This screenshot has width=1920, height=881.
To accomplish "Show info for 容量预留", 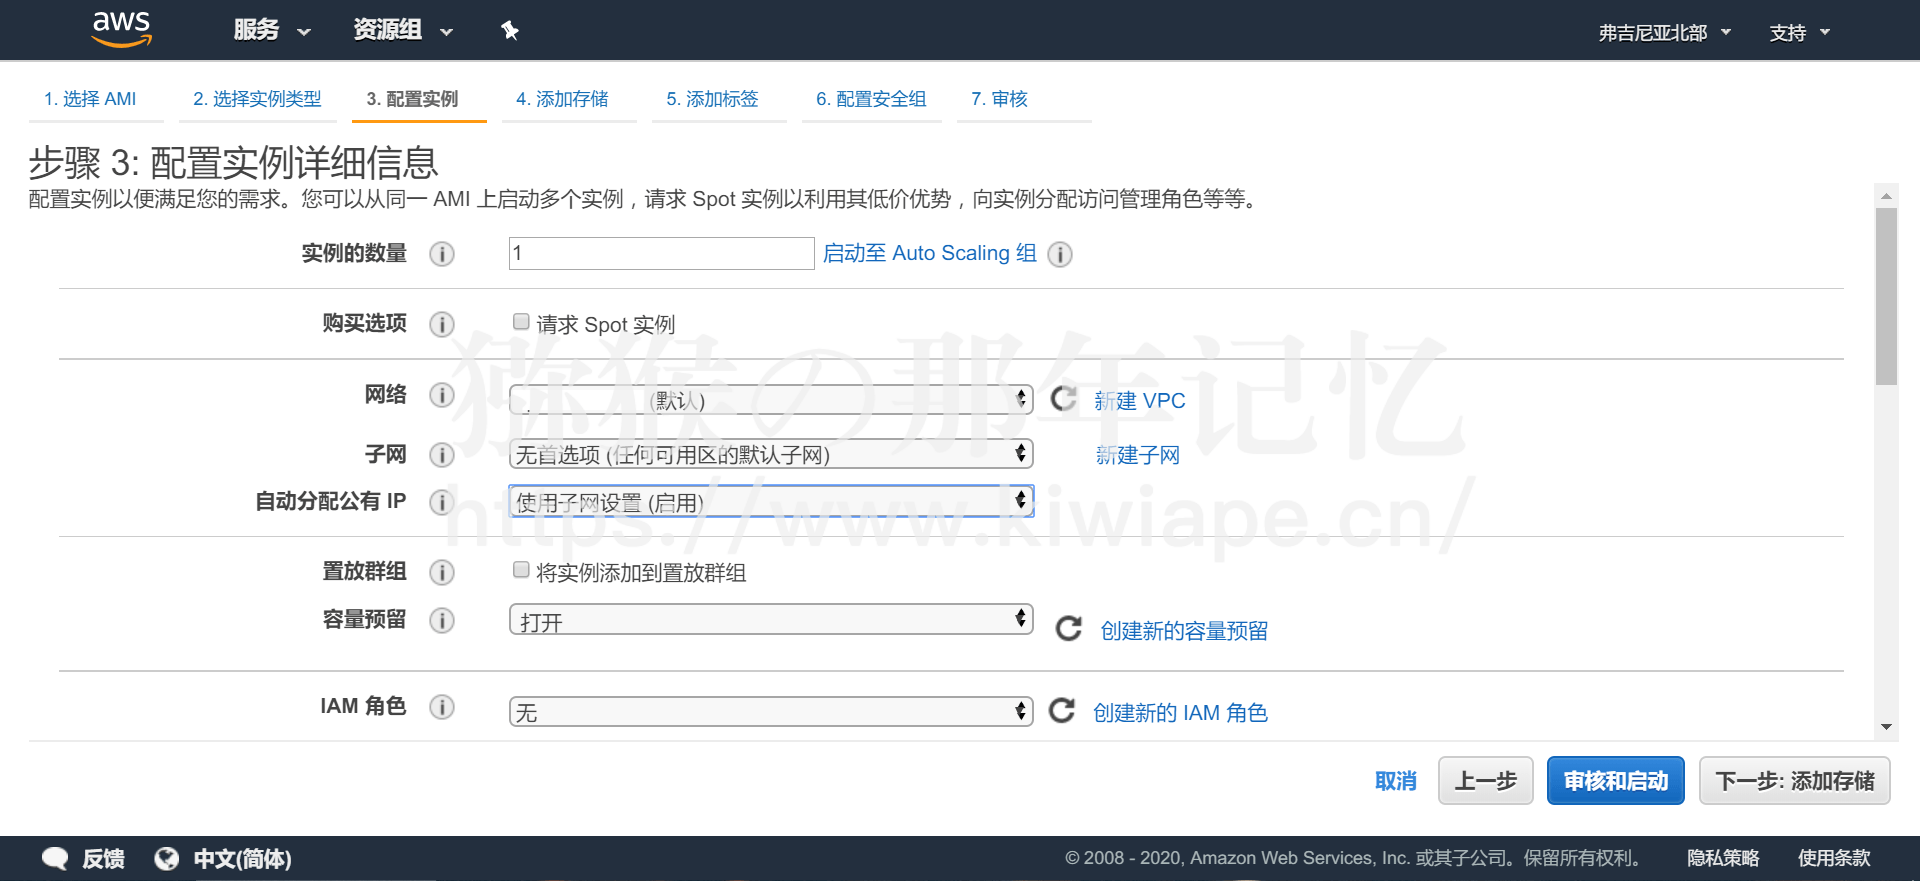I will pos(442,620).
